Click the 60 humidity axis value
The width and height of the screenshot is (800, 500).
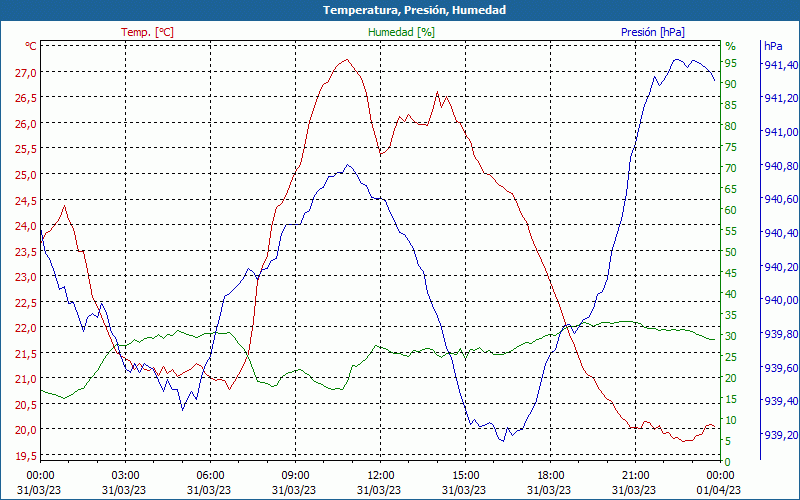(x=731, y=210)
